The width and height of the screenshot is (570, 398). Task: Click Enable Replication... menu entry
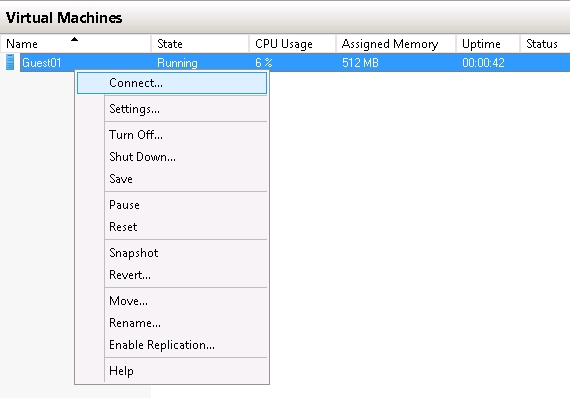pyautogui.click(x=172, y=345)
